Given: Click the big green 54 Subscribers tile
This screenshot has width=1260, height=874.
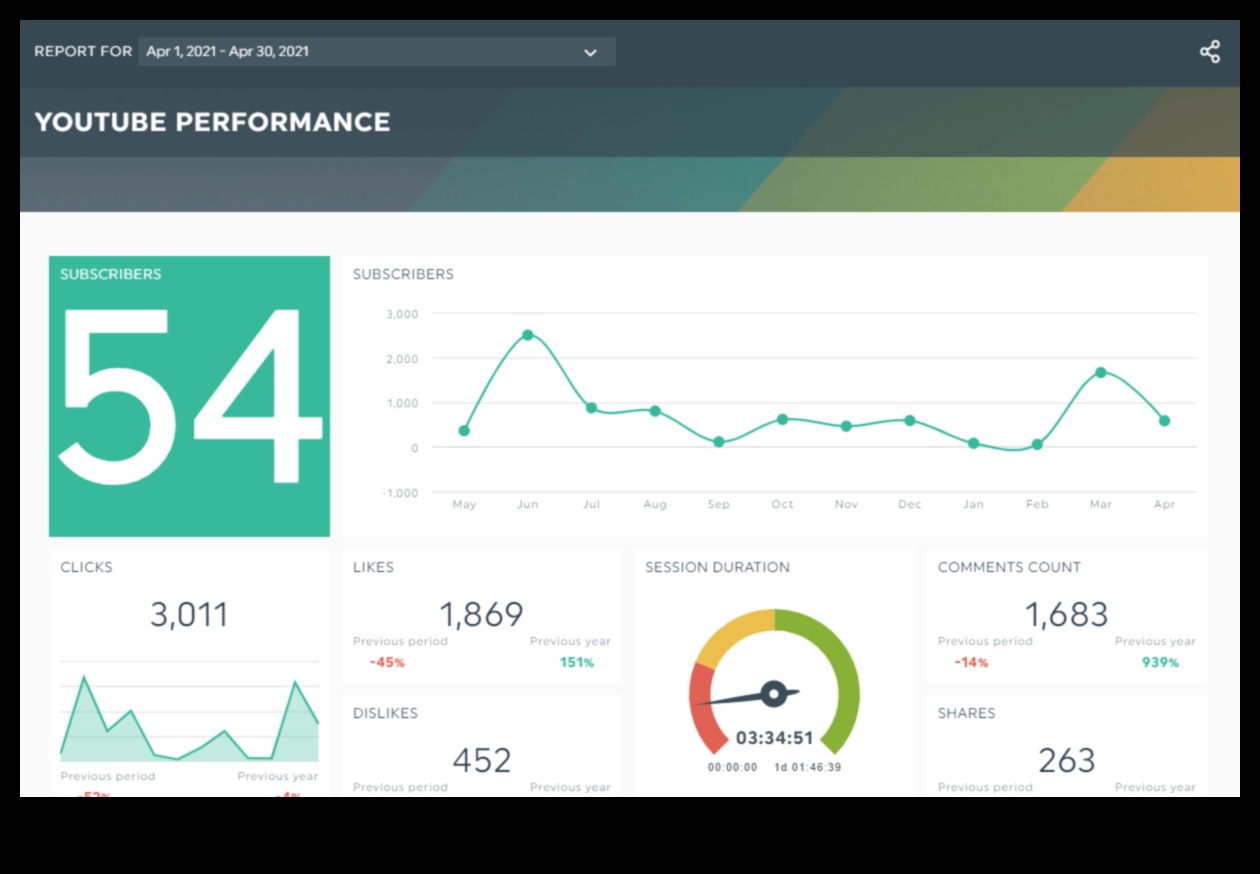Looking at the screenshot, I should [x=189, y=396].
